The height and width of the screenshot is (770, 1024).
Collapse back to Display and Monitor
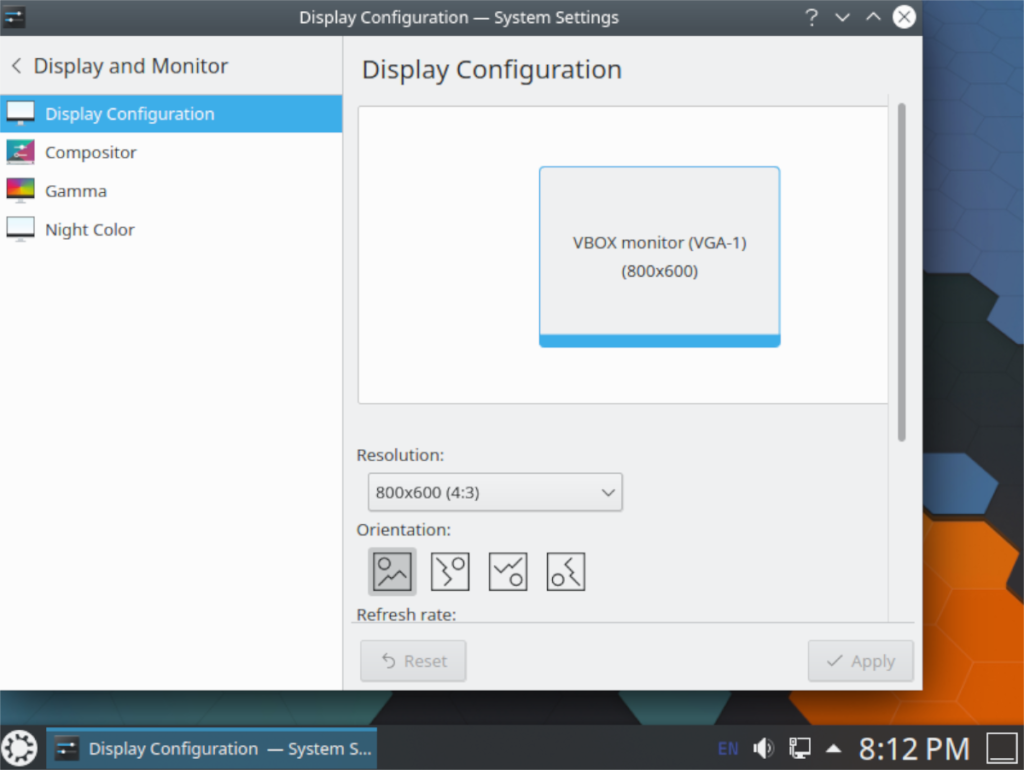tap(18, 65)
